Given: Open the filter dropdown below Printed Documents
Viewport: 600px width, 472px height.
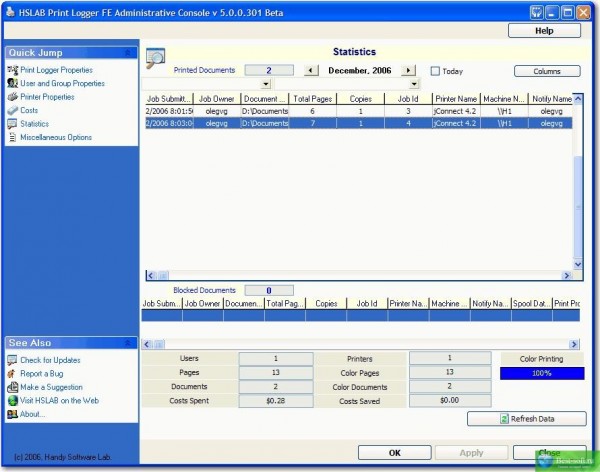Looking at the screenshot, I should tap(265, 85).
